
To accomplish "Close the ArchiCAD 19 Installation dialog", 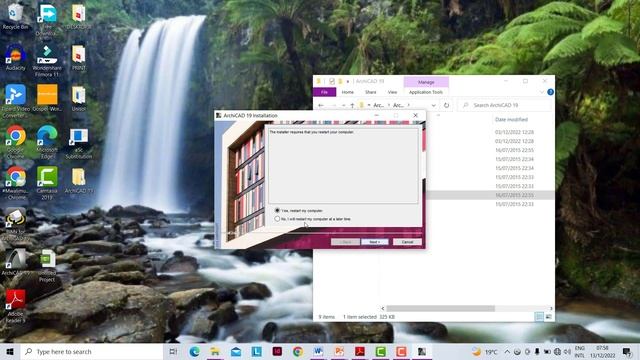I will coord(416,116).
